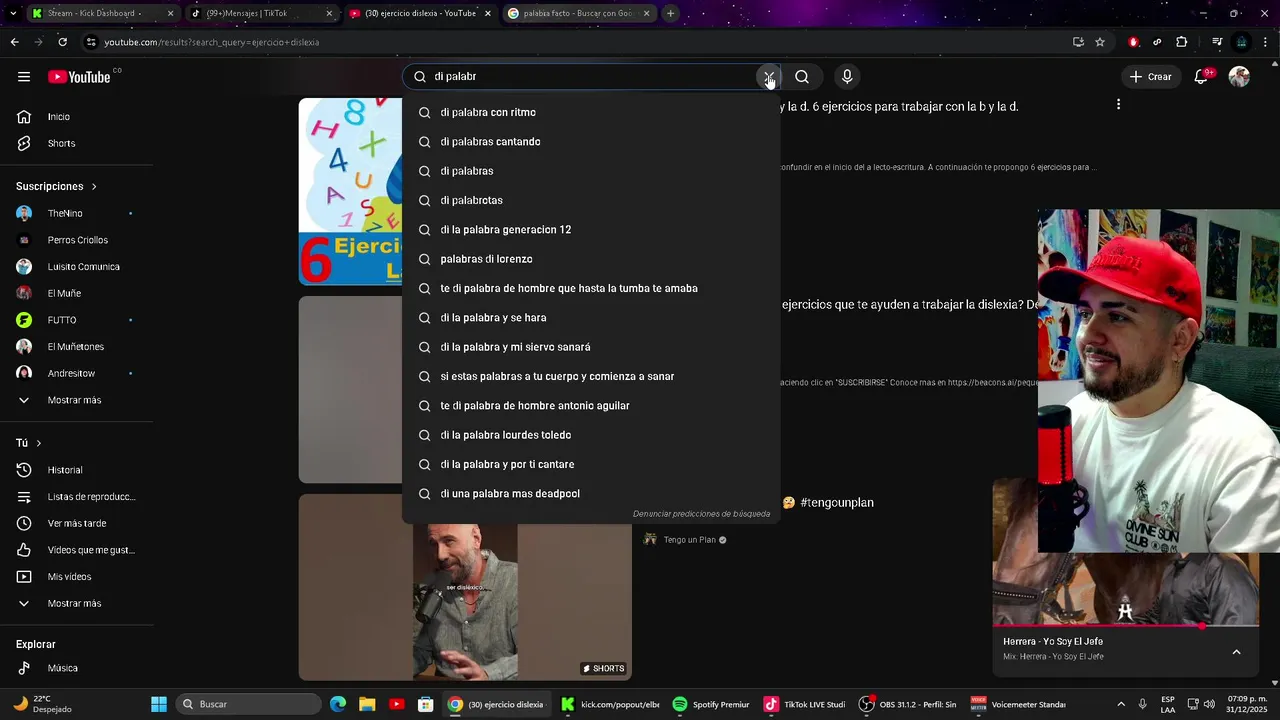Select suggestion 'di la palabra generacion 12'
Image resolution: width=1280 pixels, height=720 pixels.
591,230
